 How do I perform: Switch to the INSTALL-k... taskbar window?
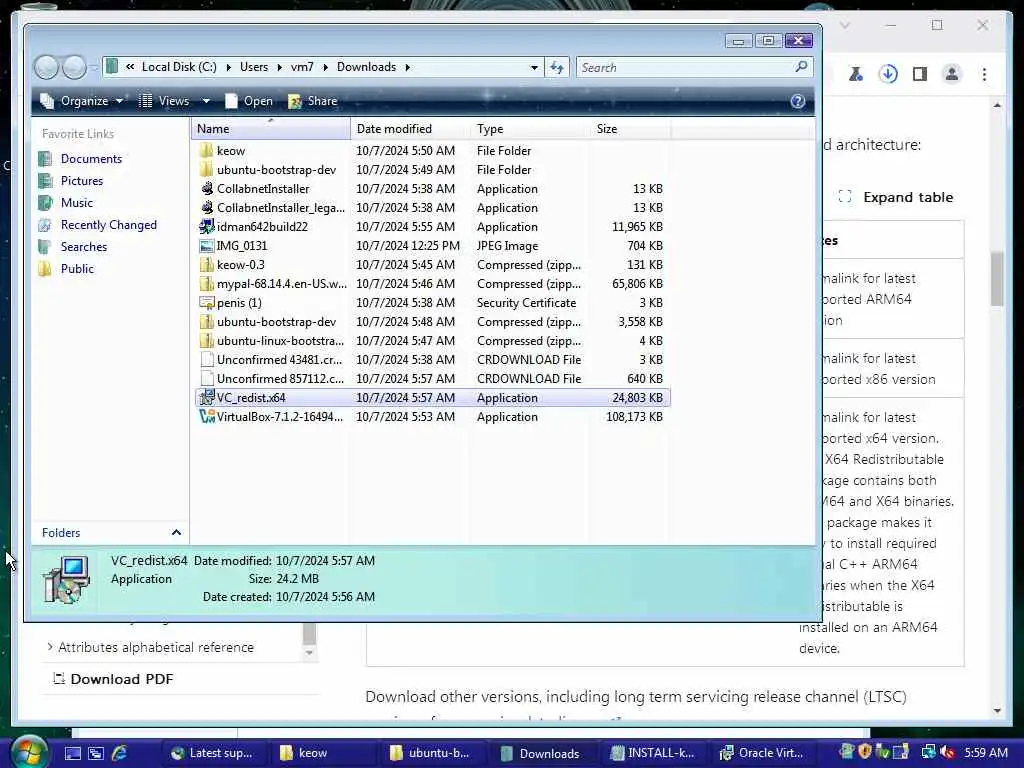(x=653, y=754)
